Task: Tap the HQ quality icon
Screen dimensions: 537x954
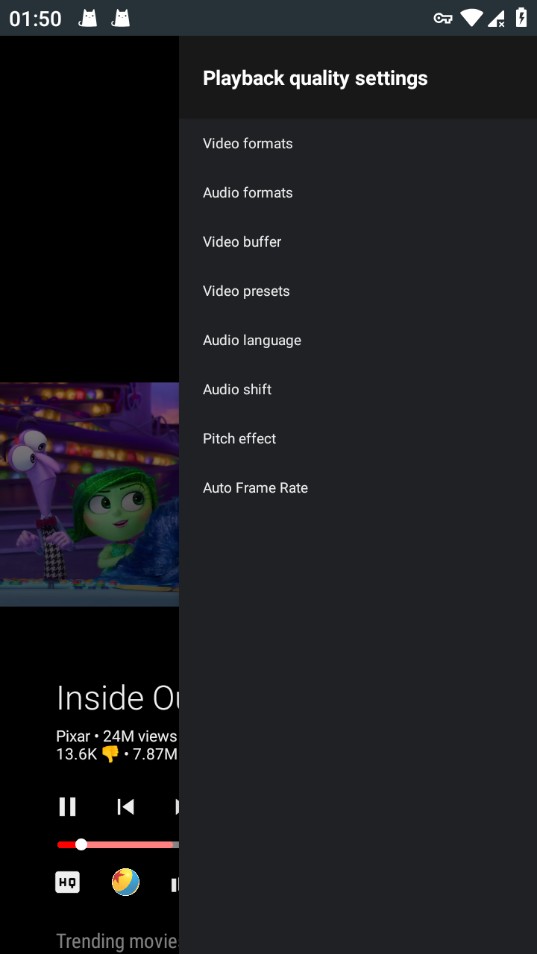Action: pos(67,882)
